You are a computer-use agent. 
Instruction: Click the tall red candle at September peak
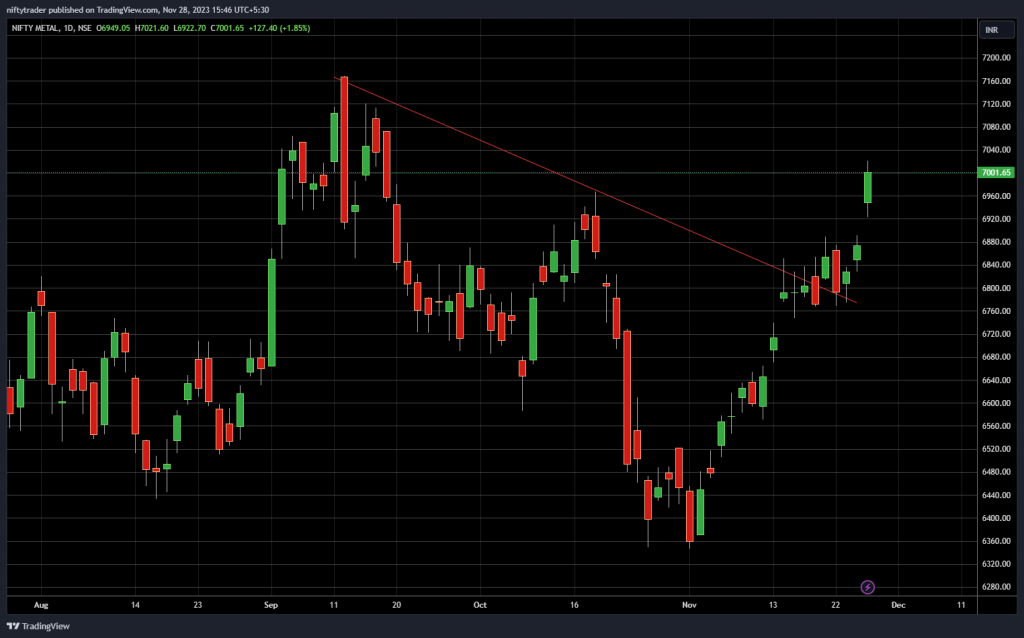point(344,150)
